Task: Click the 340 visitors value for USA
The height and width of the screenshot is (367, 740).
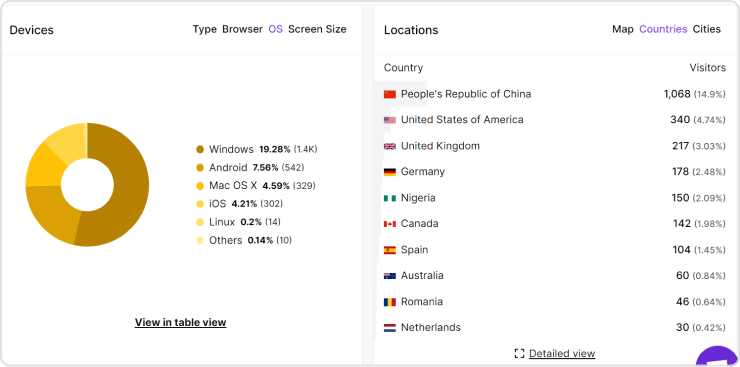Action: [x=680, y=120]
